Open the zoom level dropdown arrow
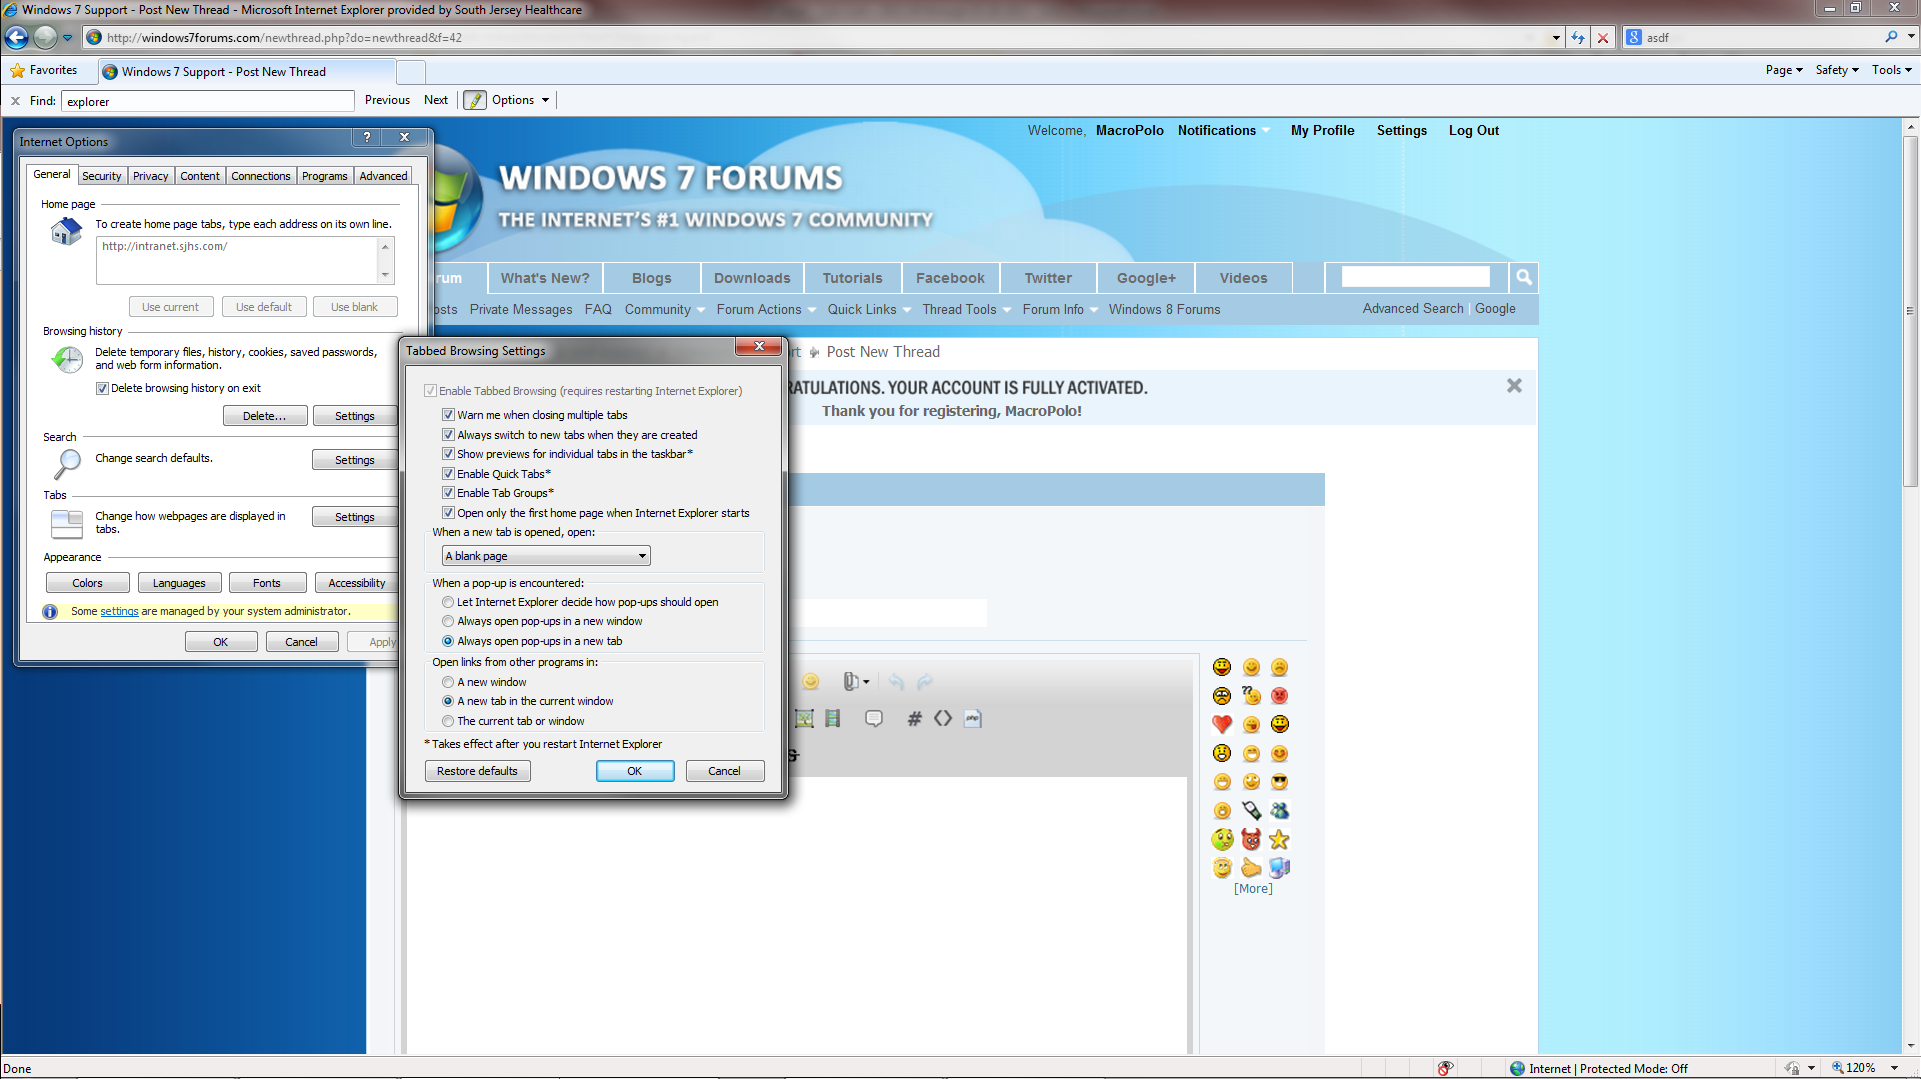The width and height of the screenshot is (1921, 1079). [1894, 1068]
